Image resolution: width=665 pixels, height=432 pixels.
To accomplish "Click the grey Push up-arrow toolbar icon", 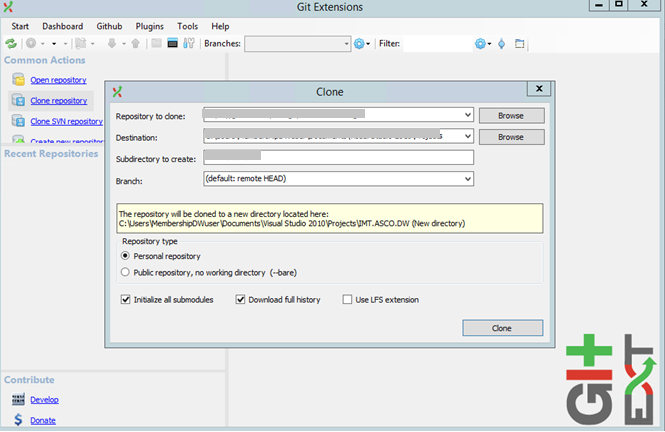I will pyautogui.click(x=136, y=43).
